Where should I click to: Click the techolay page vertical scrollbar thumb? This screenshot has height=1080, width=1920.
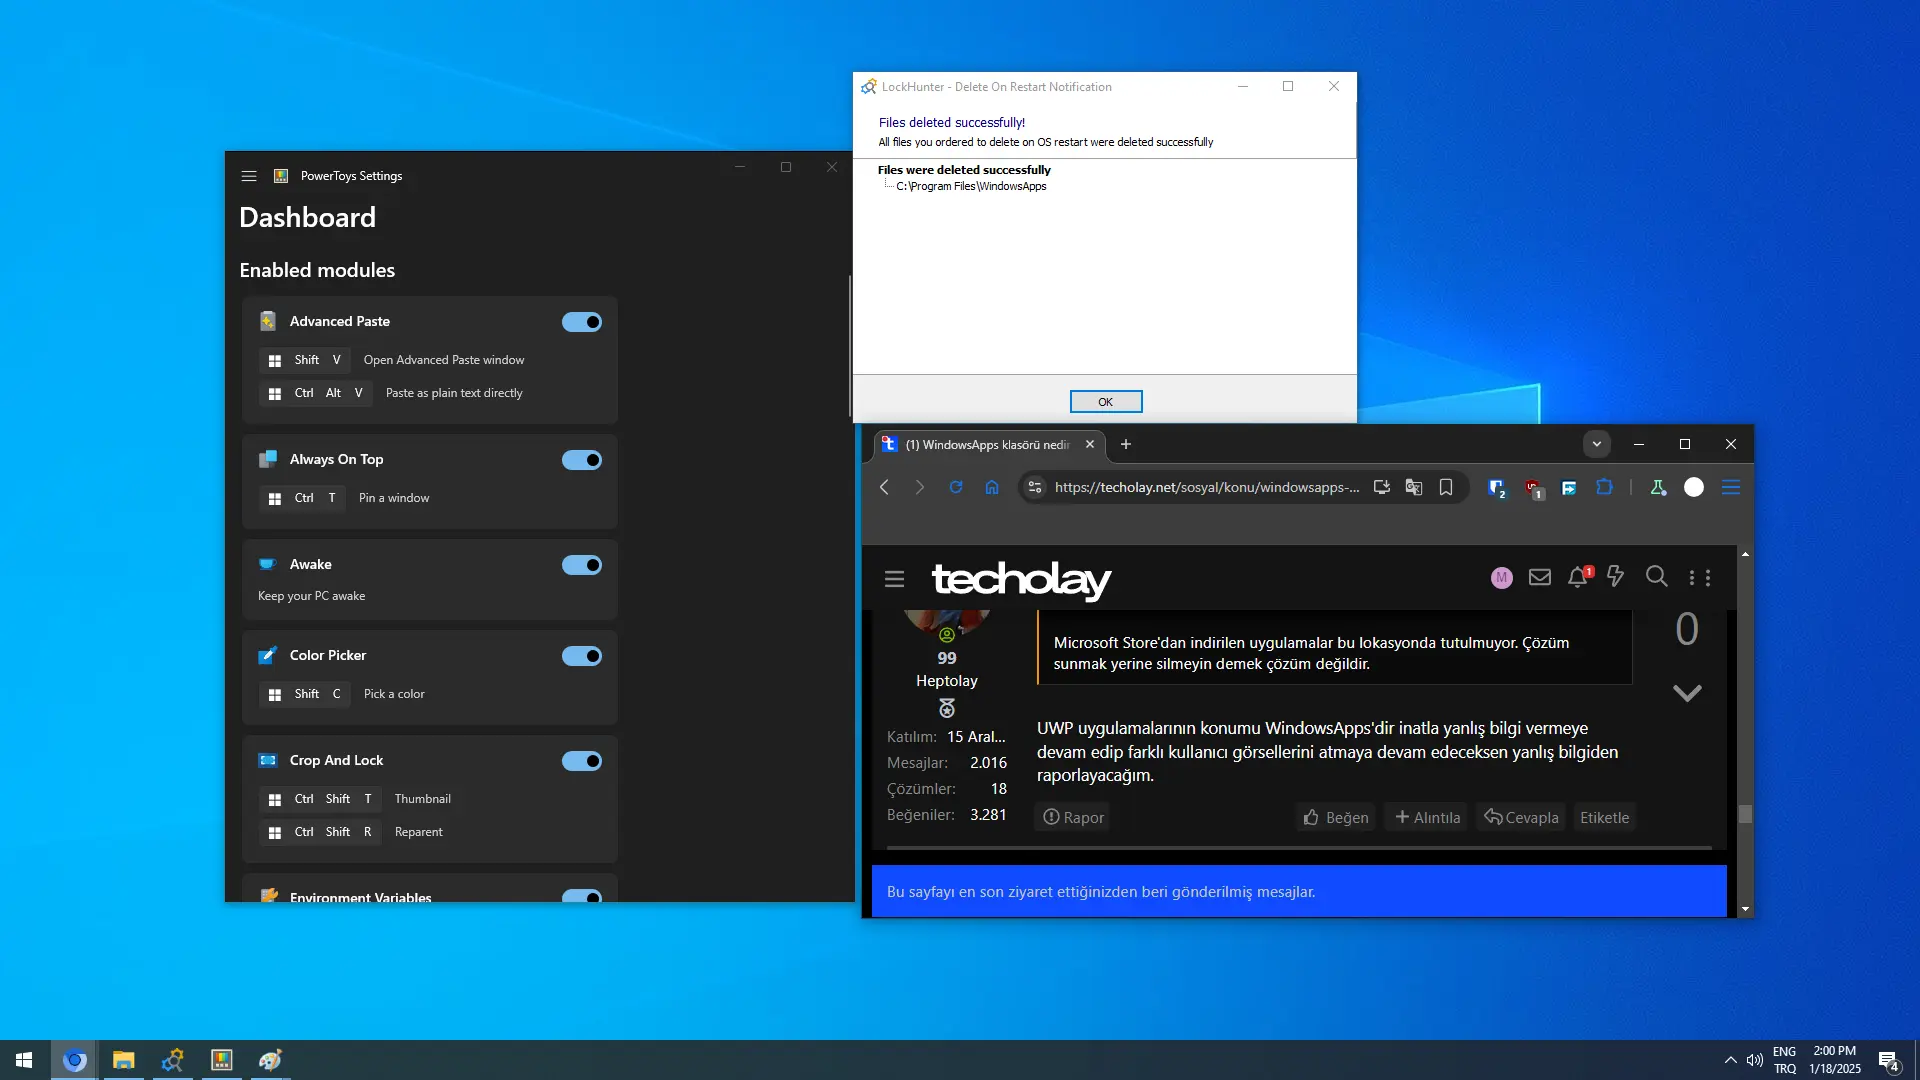click(x=1745, y=814)
